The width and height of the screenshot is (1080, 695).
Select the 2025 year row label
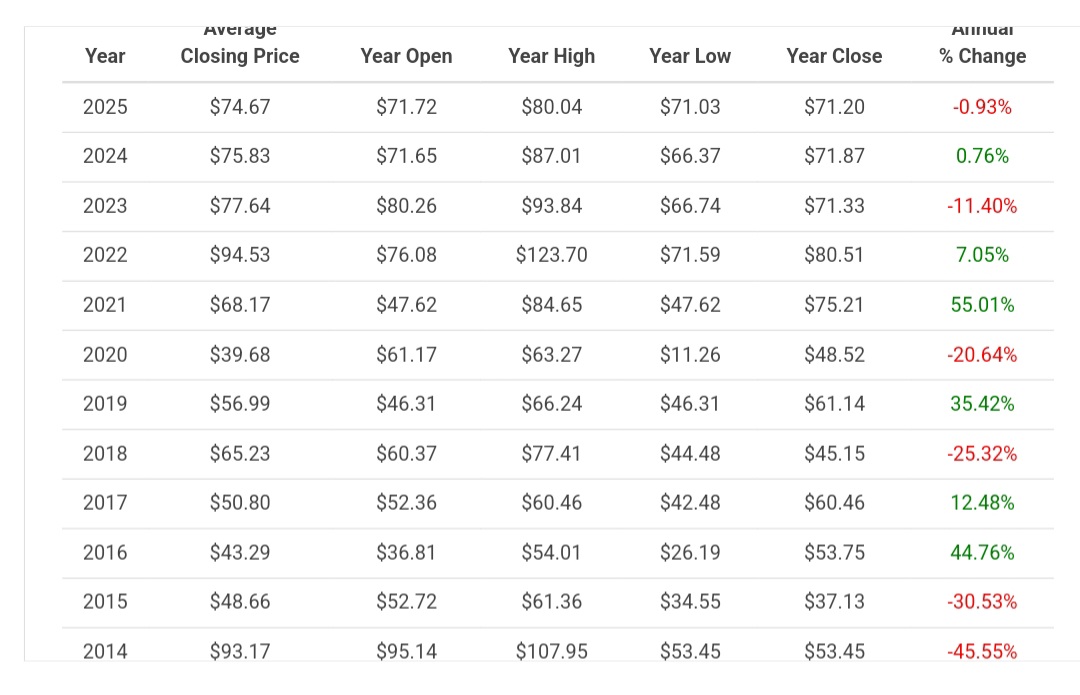(105, 107)
